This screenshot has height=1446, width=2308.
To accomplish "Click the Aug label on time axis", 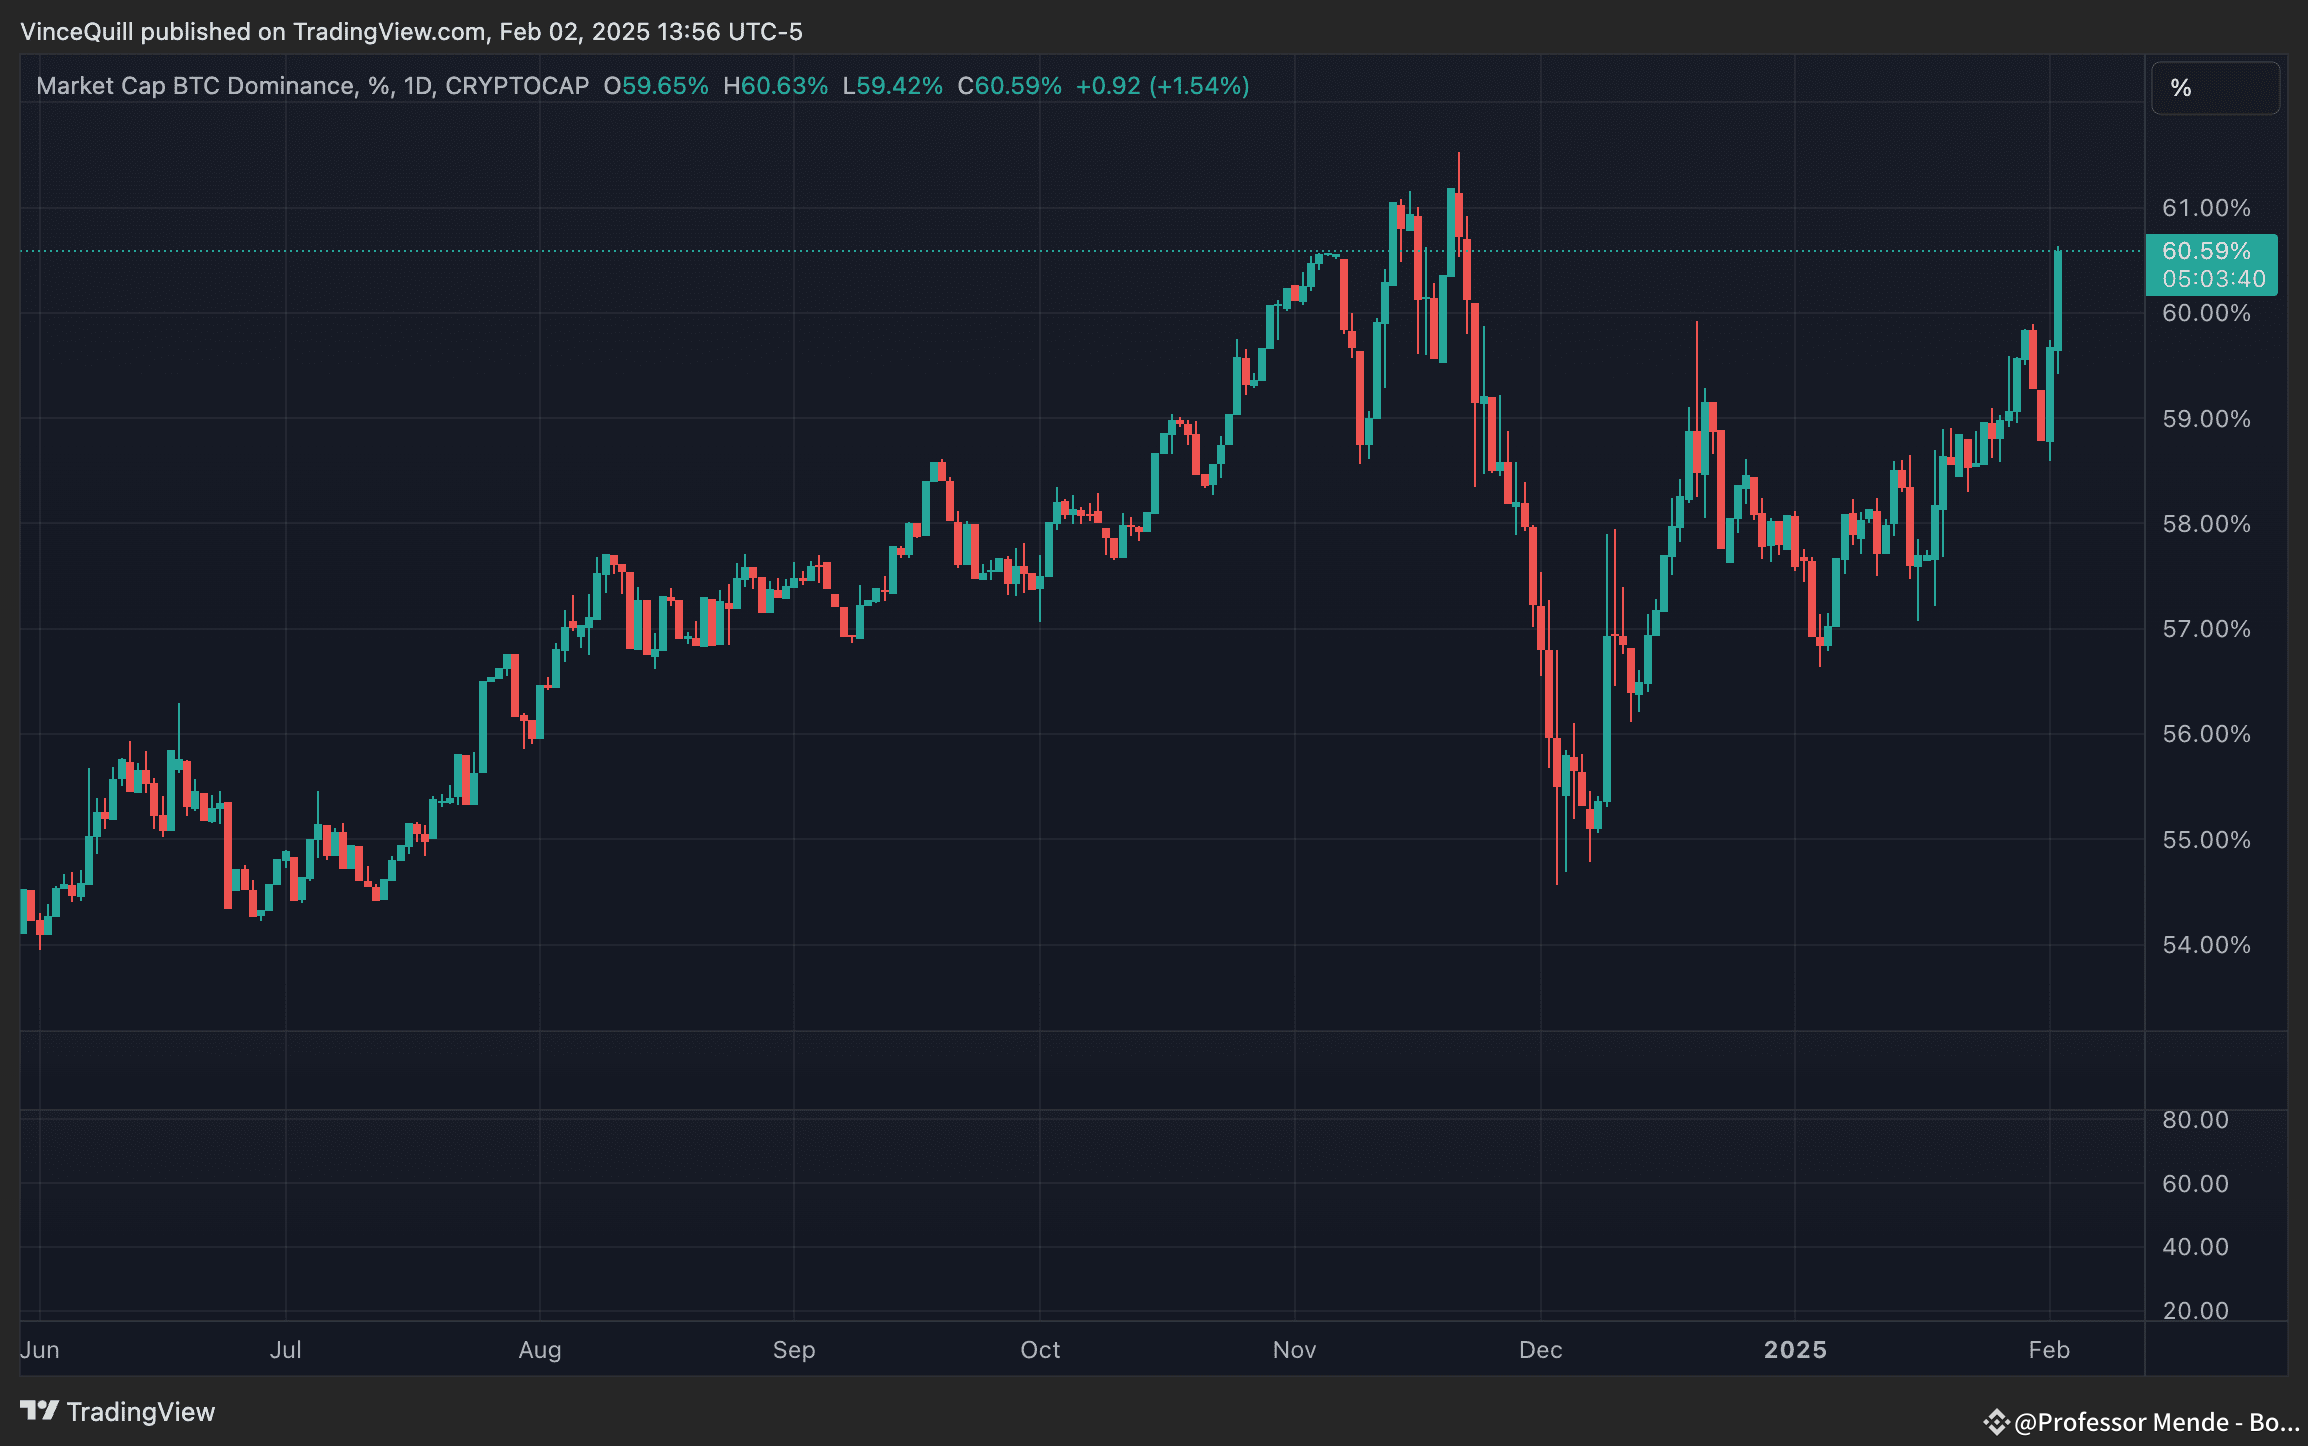I will (540, 1350).
